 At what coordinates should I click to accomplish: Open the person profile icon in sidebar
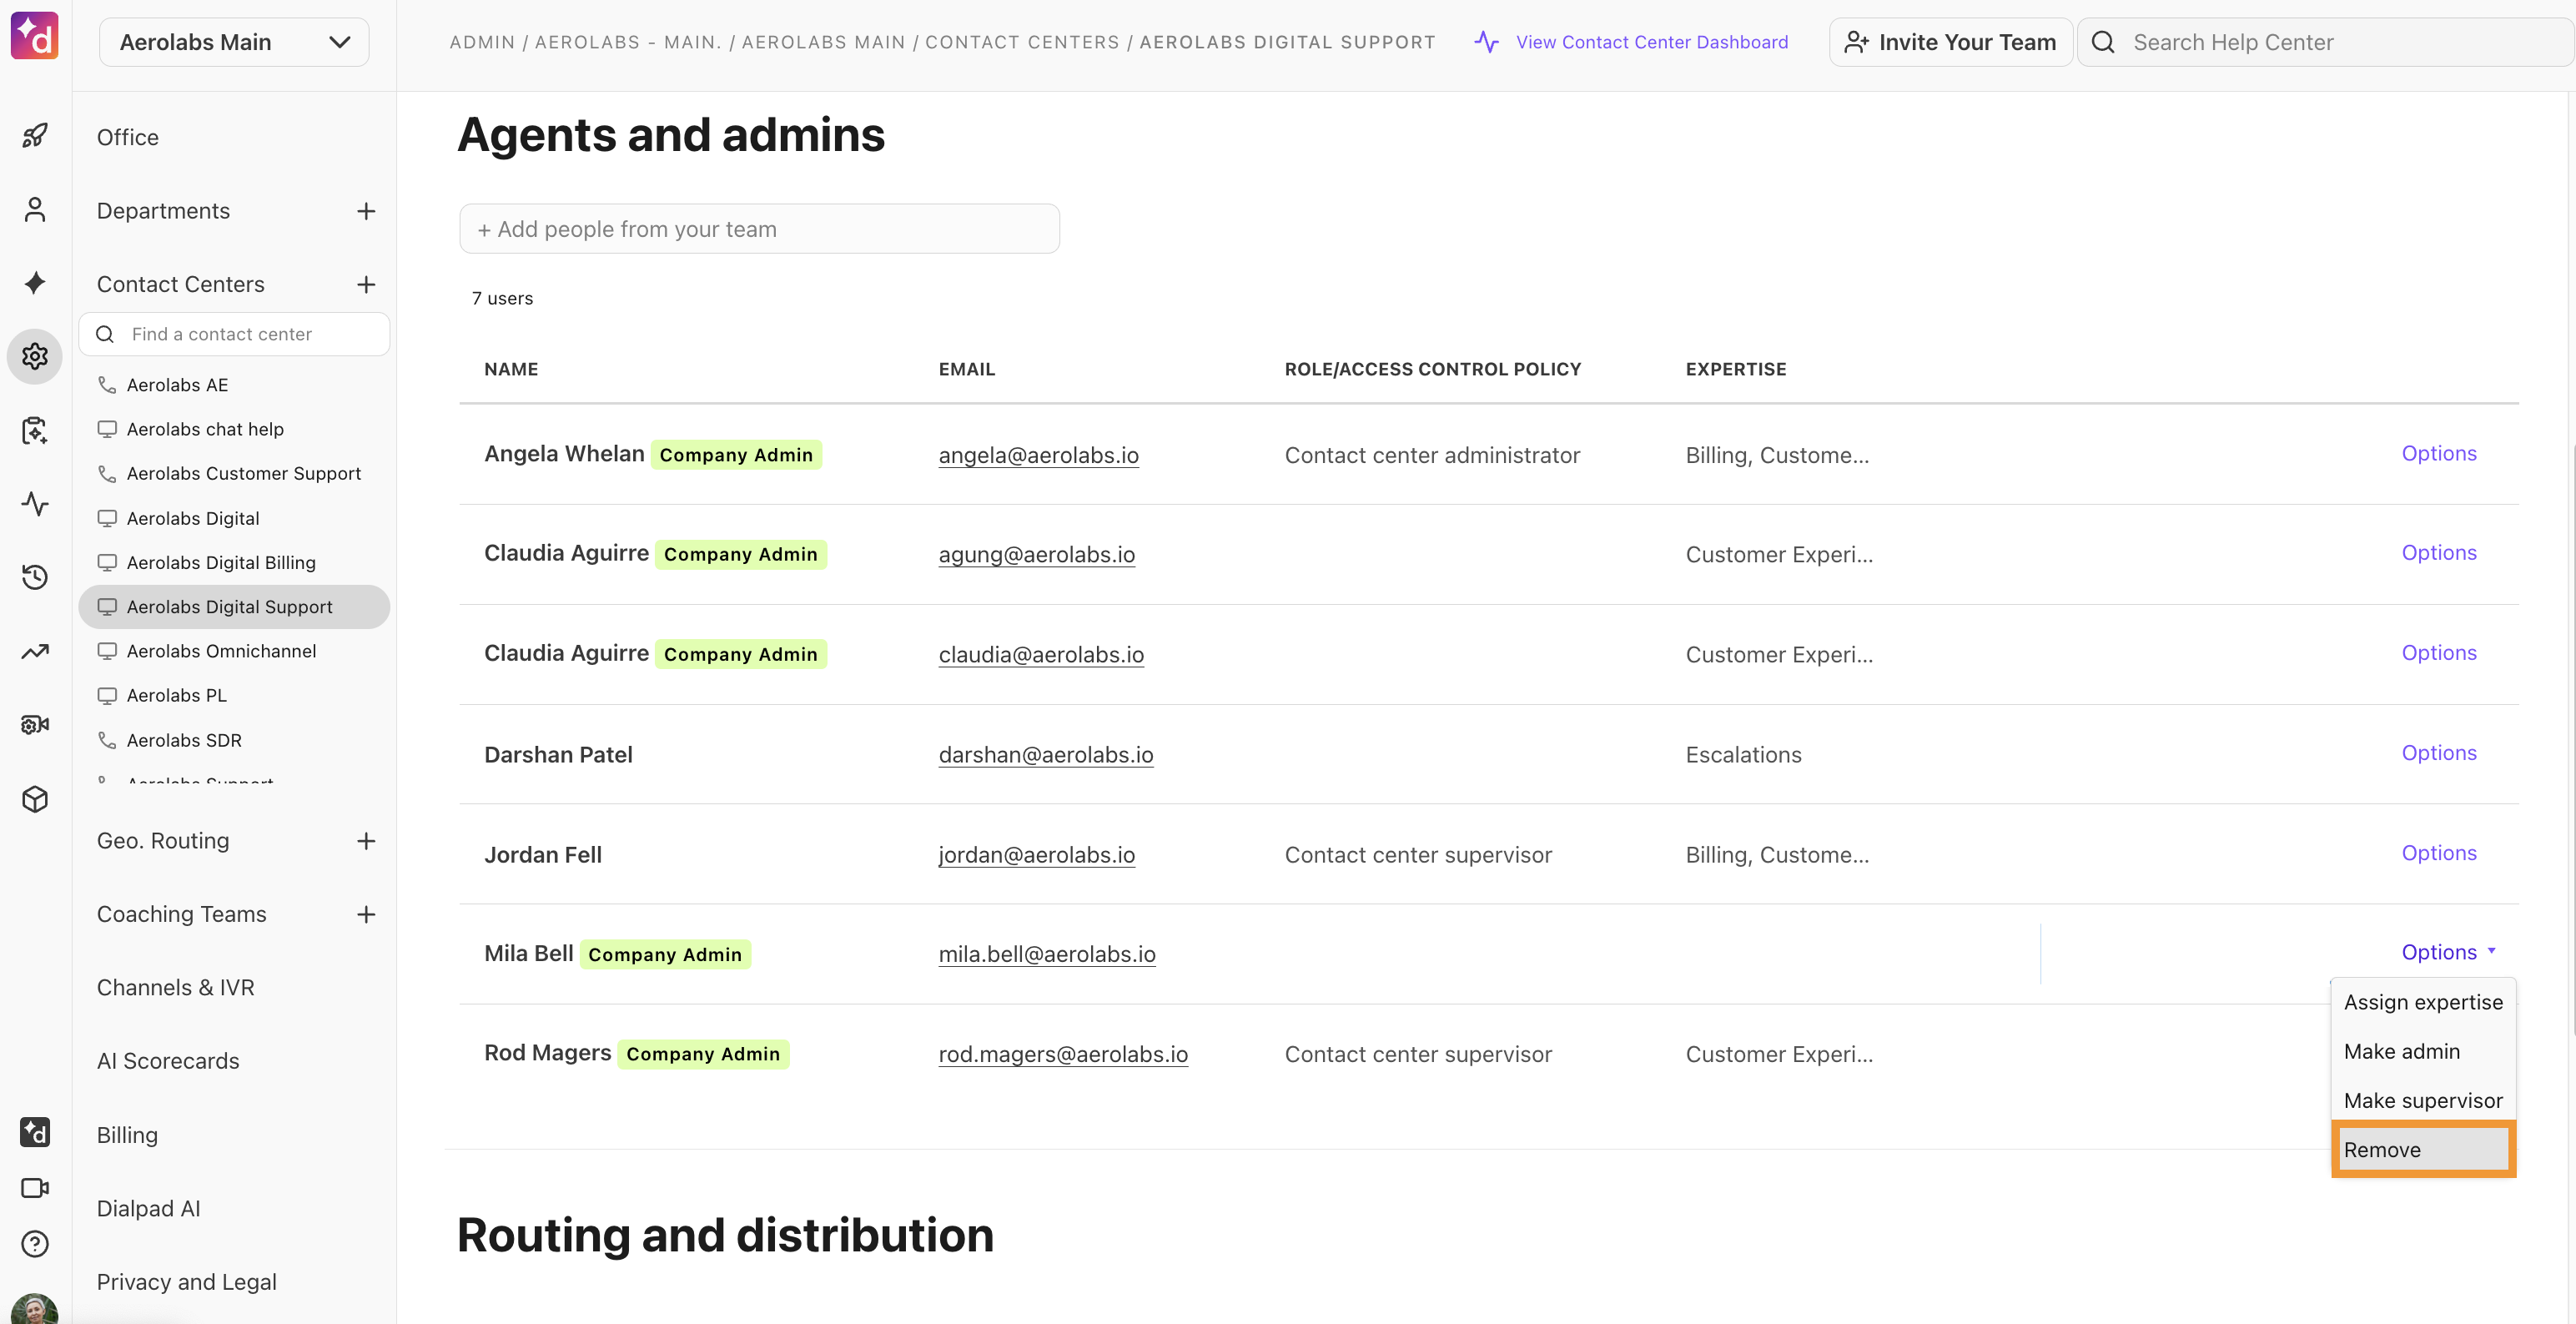(35, 209)
